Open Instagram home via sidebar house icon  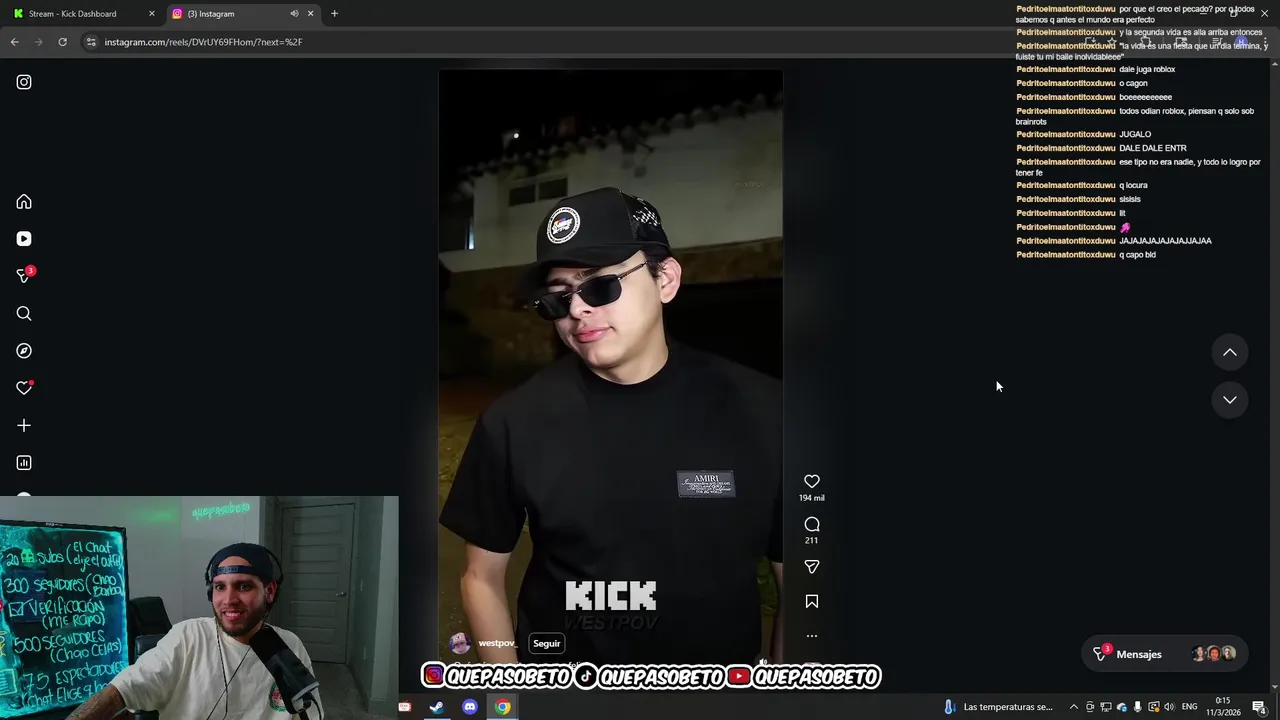tap(24, 202)
